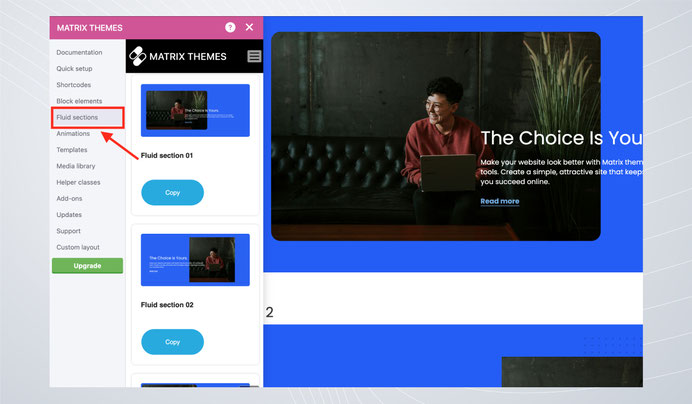Click the 'Fluid section 01' title

tap(167, 155)
